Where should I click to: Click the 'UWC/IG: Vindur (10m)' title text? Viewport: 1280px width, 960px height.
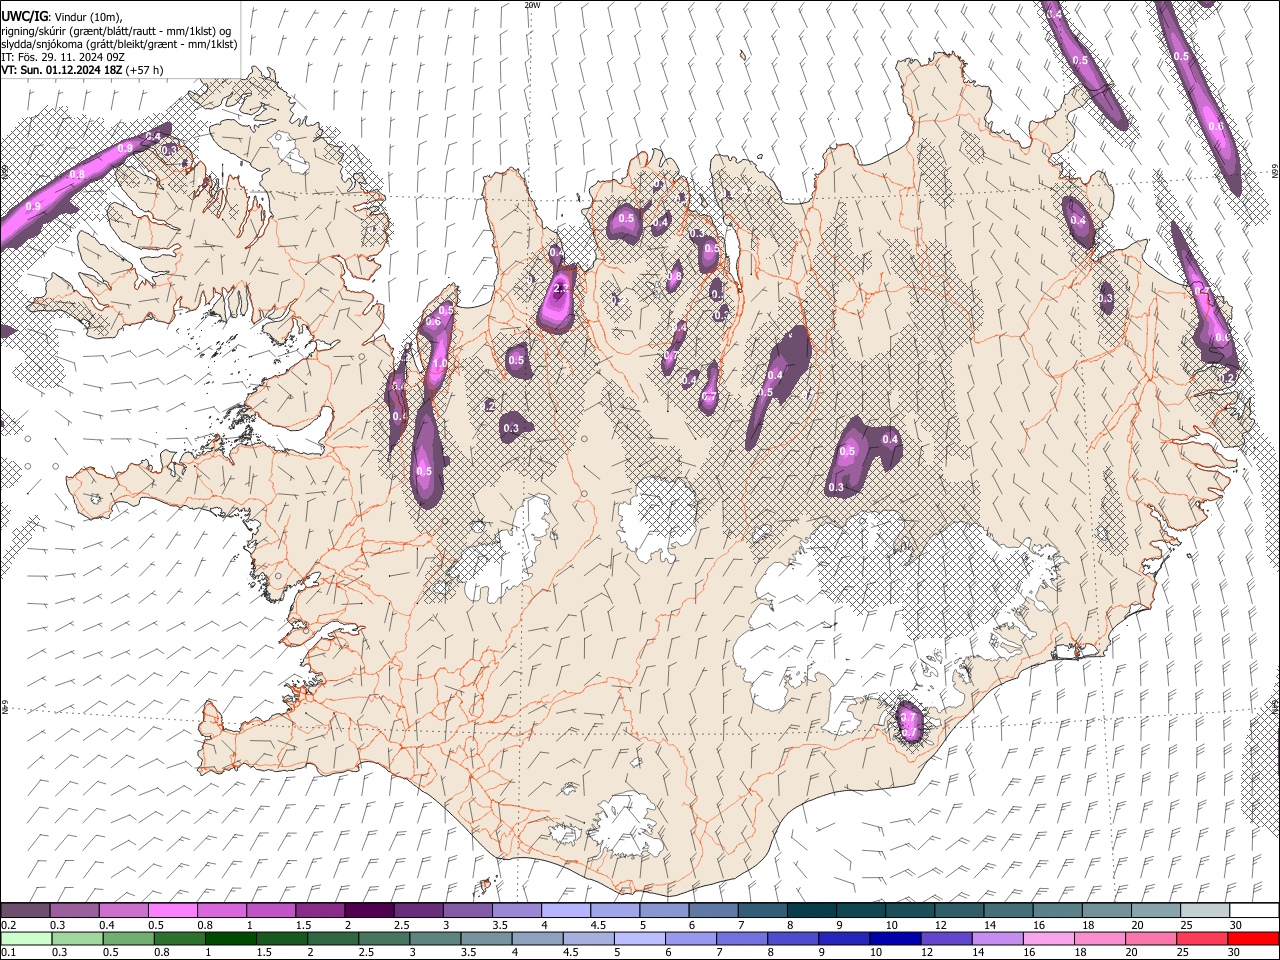click(62, 17)
